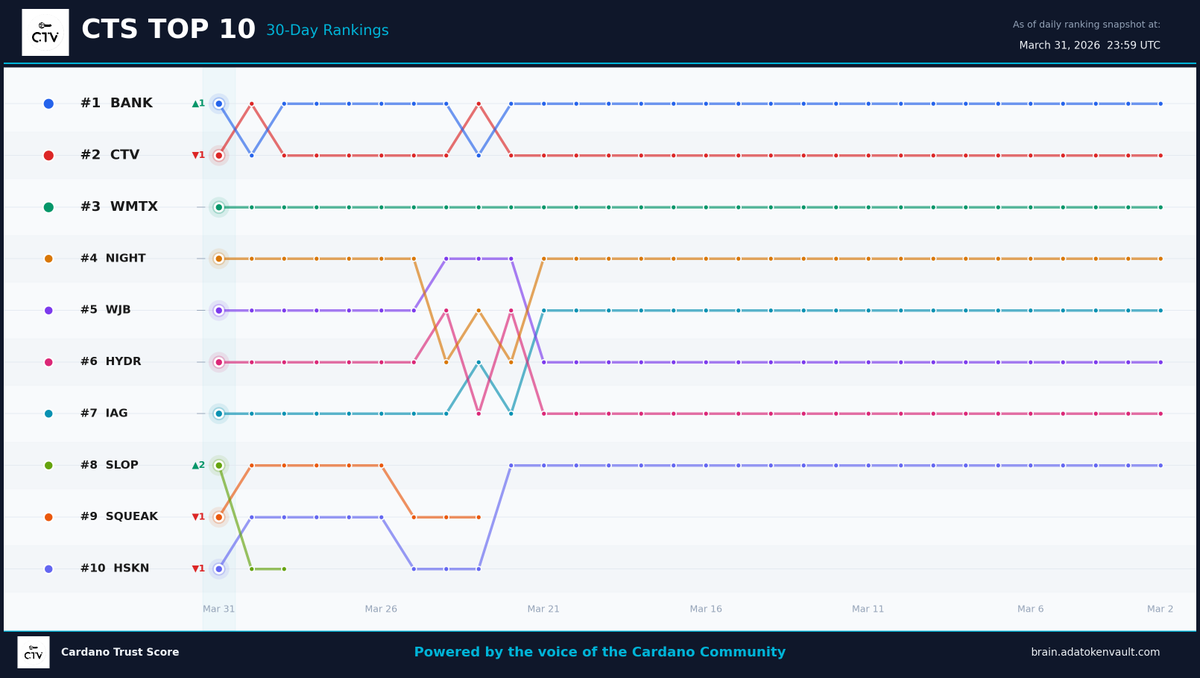Click the red CTV legend dot
Screen dimensions: 1200x678
[49, 155]
